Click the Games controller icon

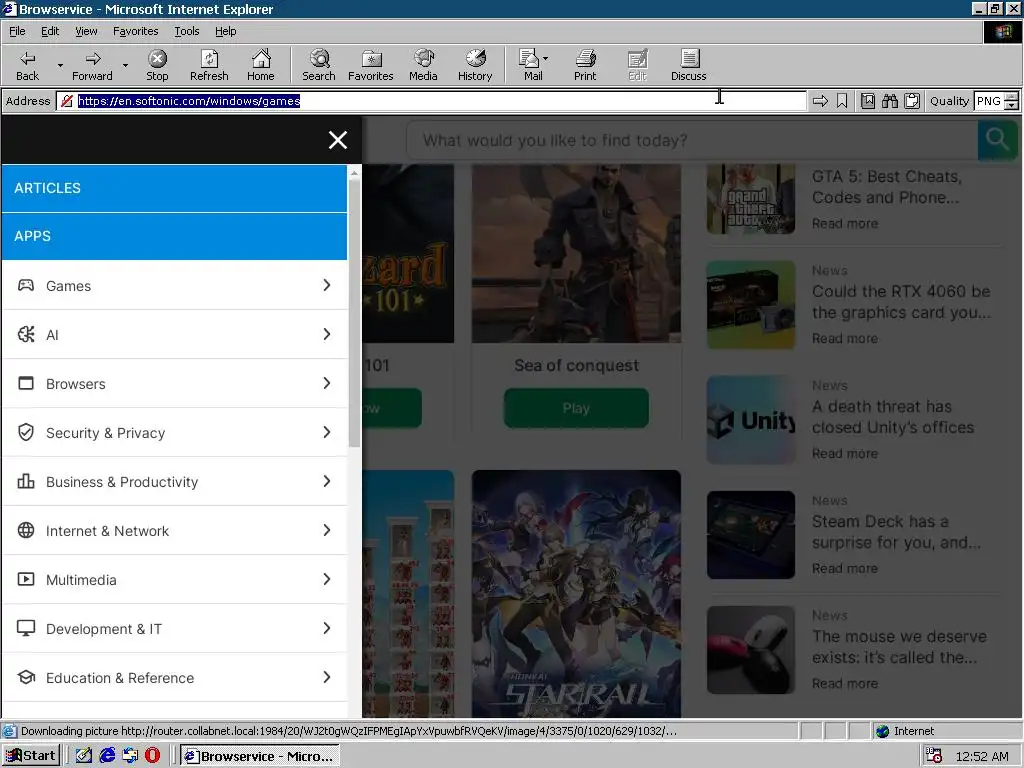pyautogui.click(x=26, y=285)
